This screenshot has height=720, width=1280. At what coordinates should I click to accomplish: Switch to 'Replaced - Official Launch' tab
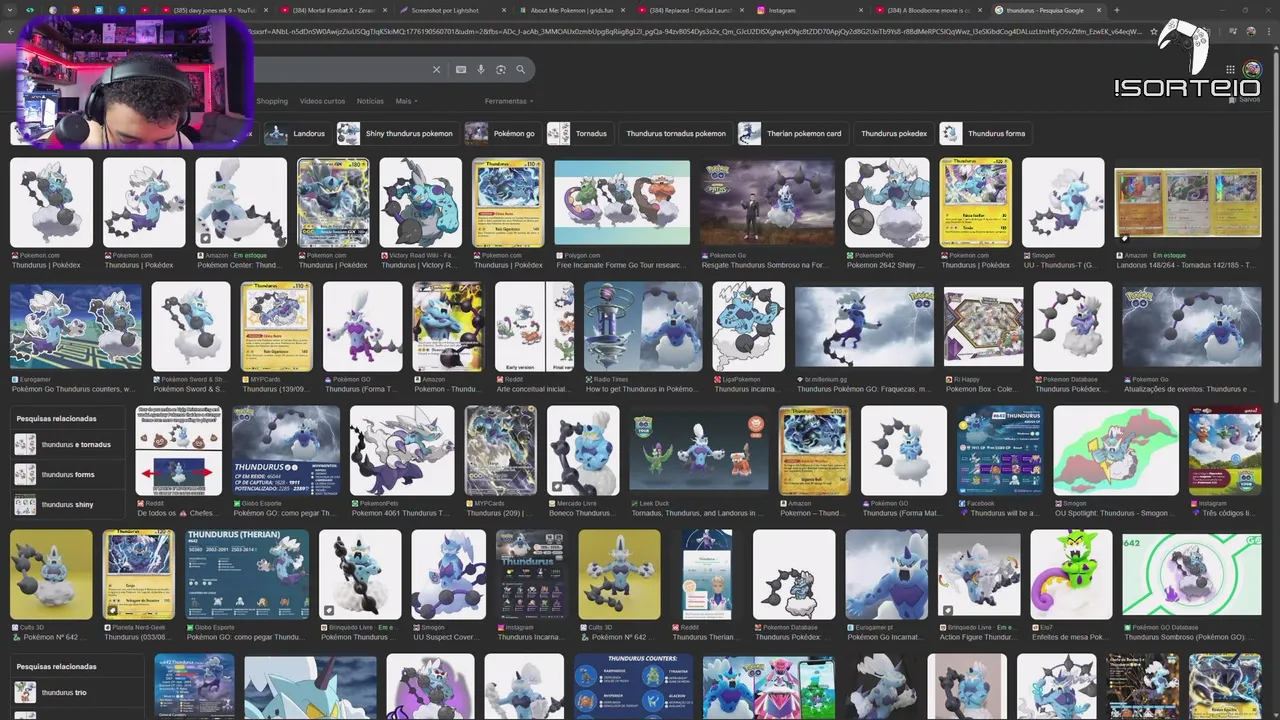690,10
